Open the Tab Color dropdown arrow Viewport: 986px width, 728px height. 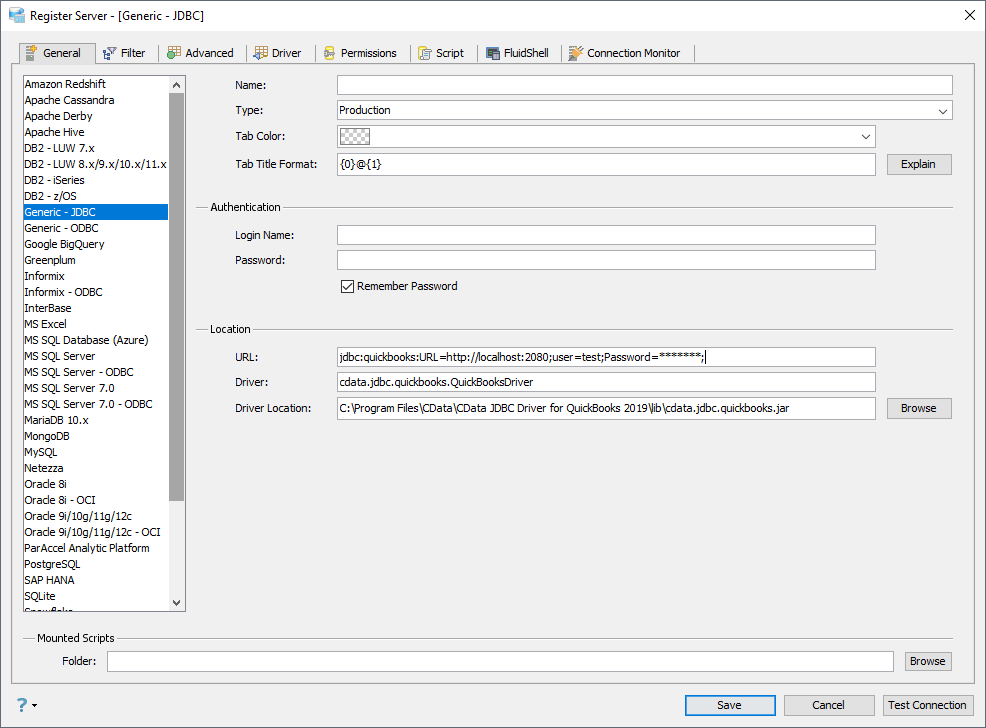pos(865,136)
